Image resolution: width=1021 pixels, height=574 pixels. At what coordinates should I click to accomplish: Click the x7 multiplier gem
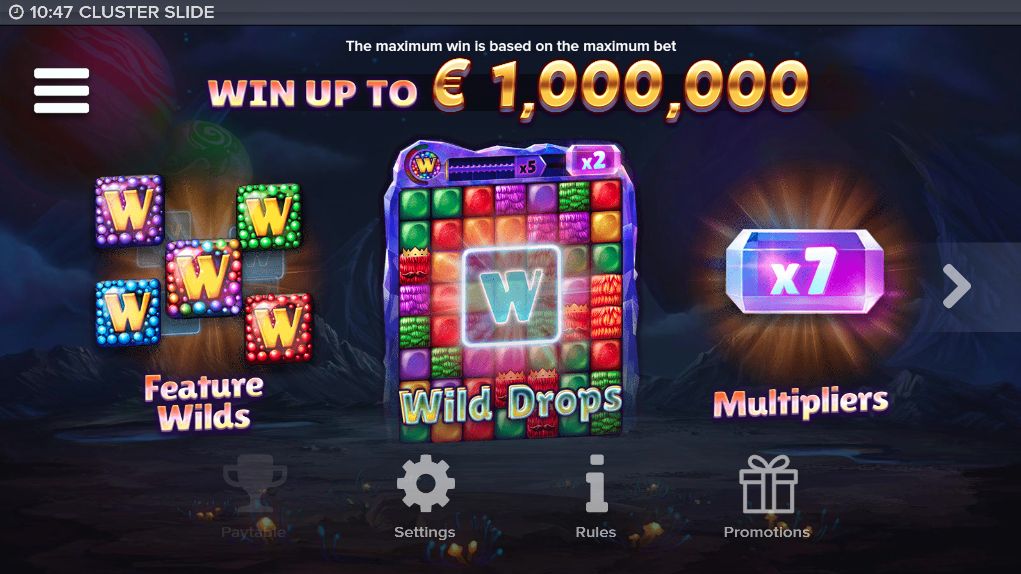click(x=805, y=272)
